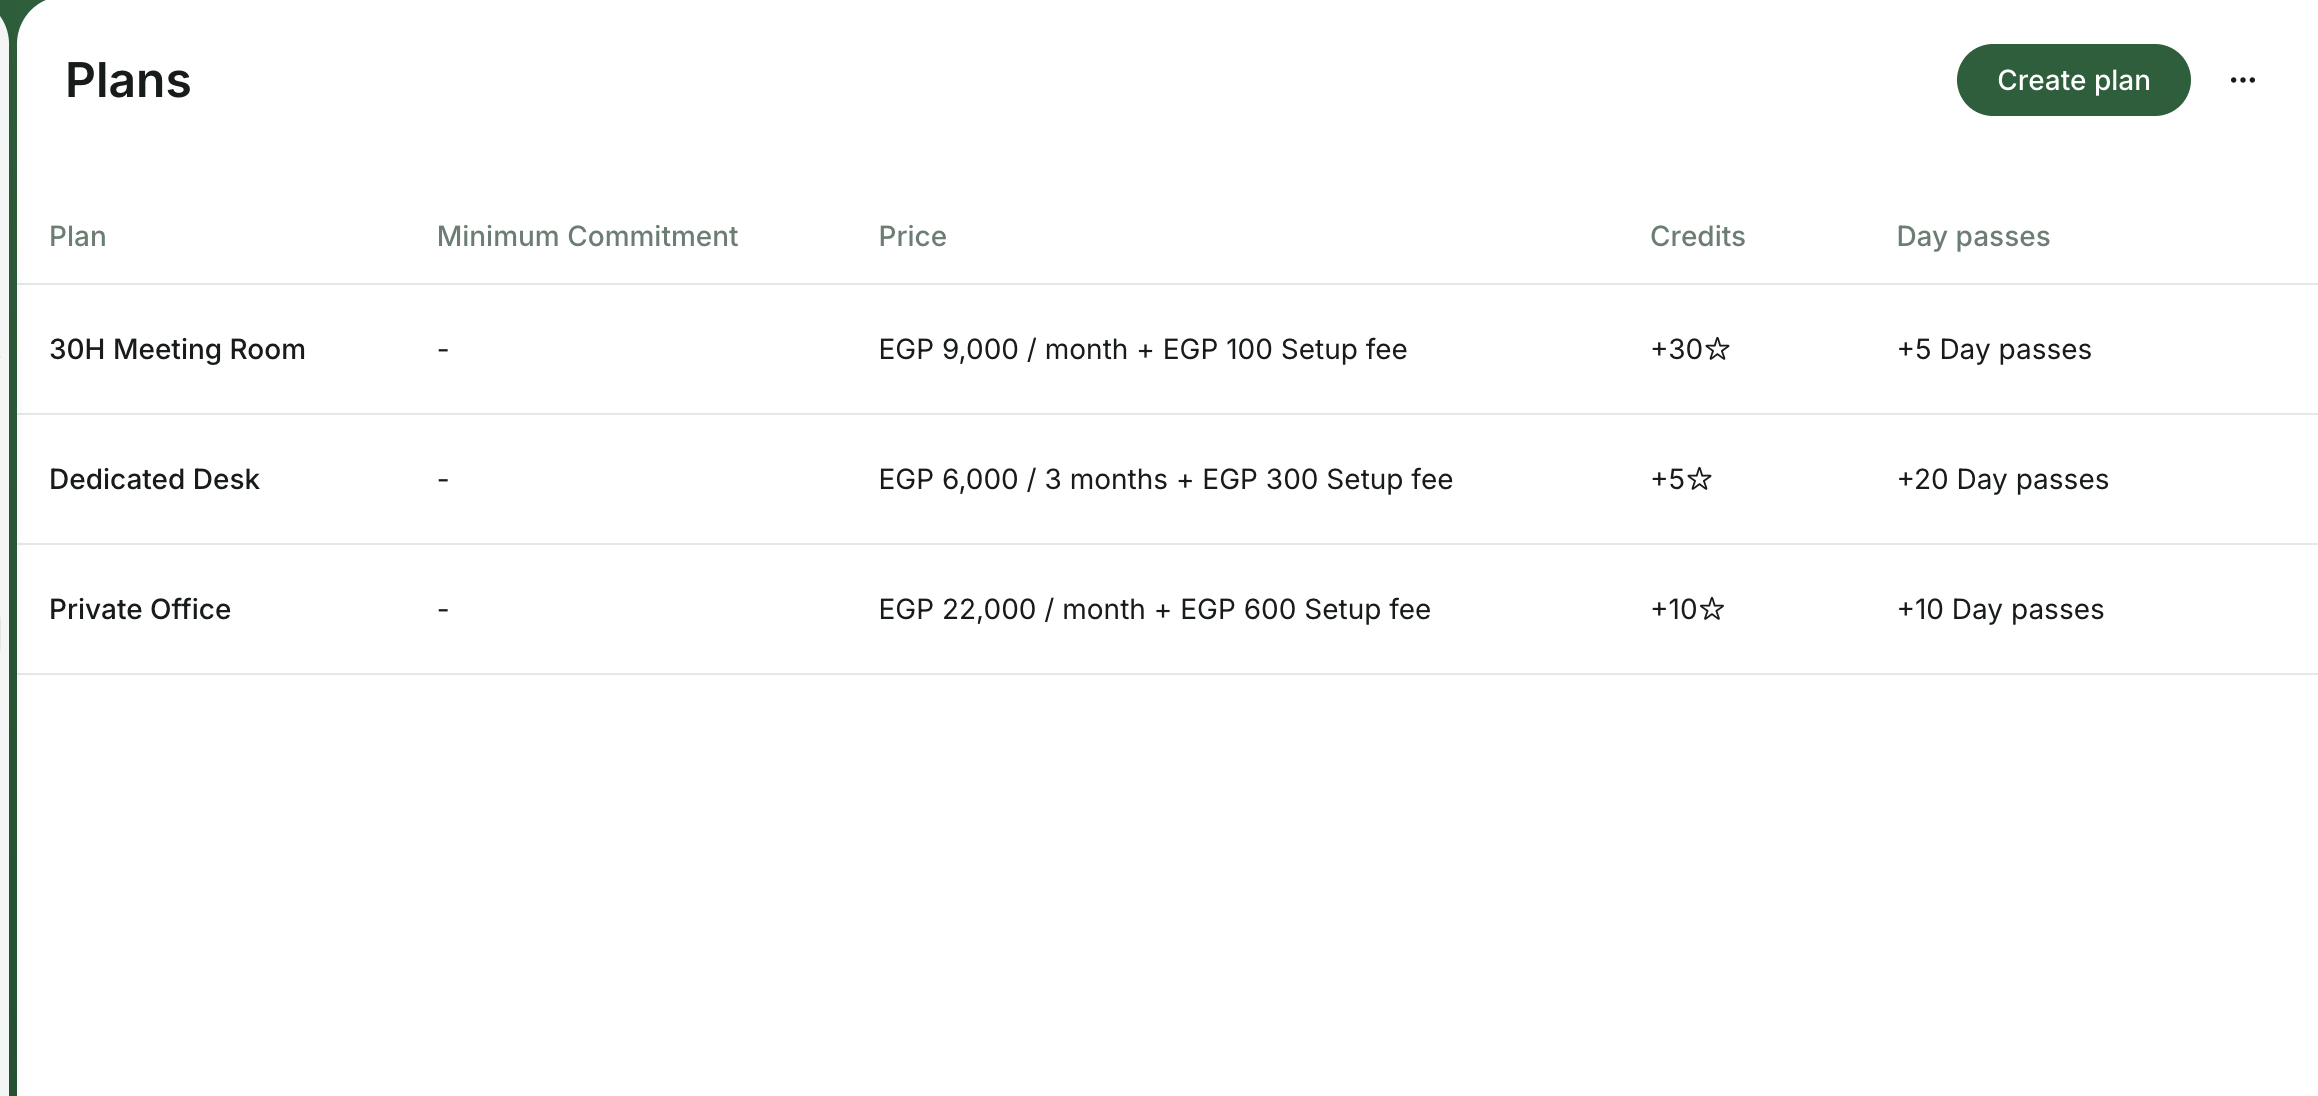Click the Minimum Commitment column header

pyautogui.click(x=587, y=236)
